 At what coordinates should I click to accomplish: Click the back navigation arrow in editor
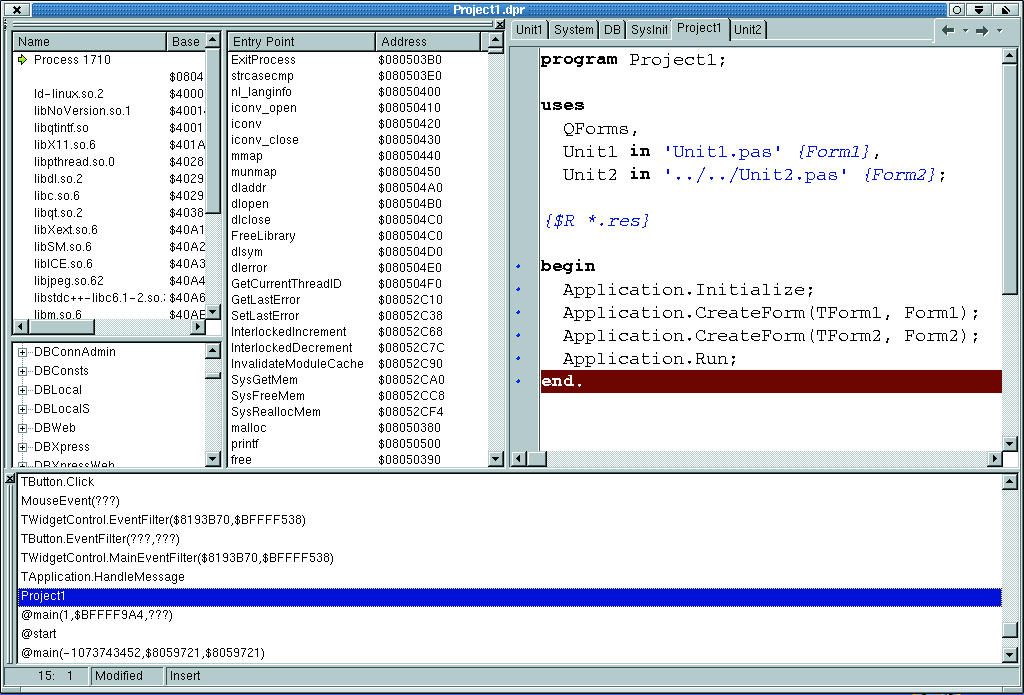click(x=947, y=30)
